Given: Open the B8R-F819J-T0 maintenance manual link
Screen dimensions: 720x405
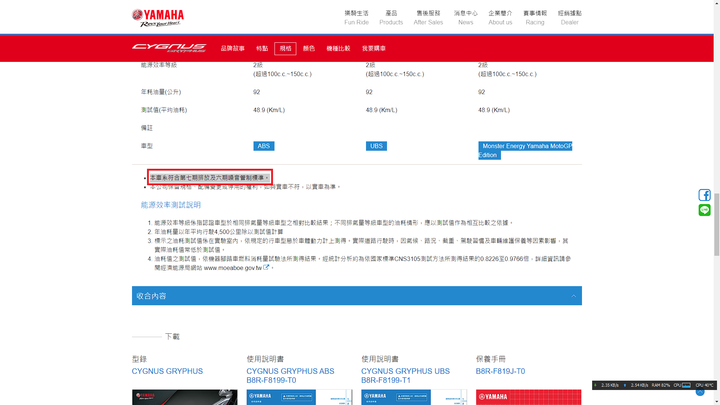Looking at the screenshot, I should click(500, 371).
